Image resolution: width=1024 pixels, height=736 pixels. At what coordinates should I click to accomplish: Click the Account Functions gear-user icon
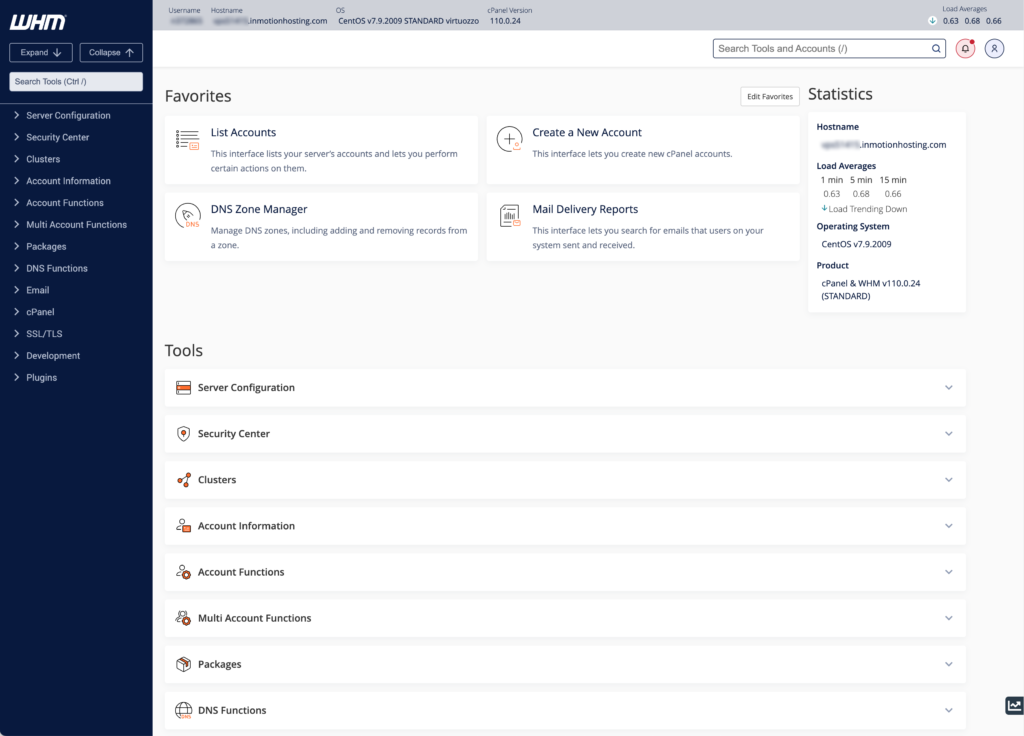184,572
